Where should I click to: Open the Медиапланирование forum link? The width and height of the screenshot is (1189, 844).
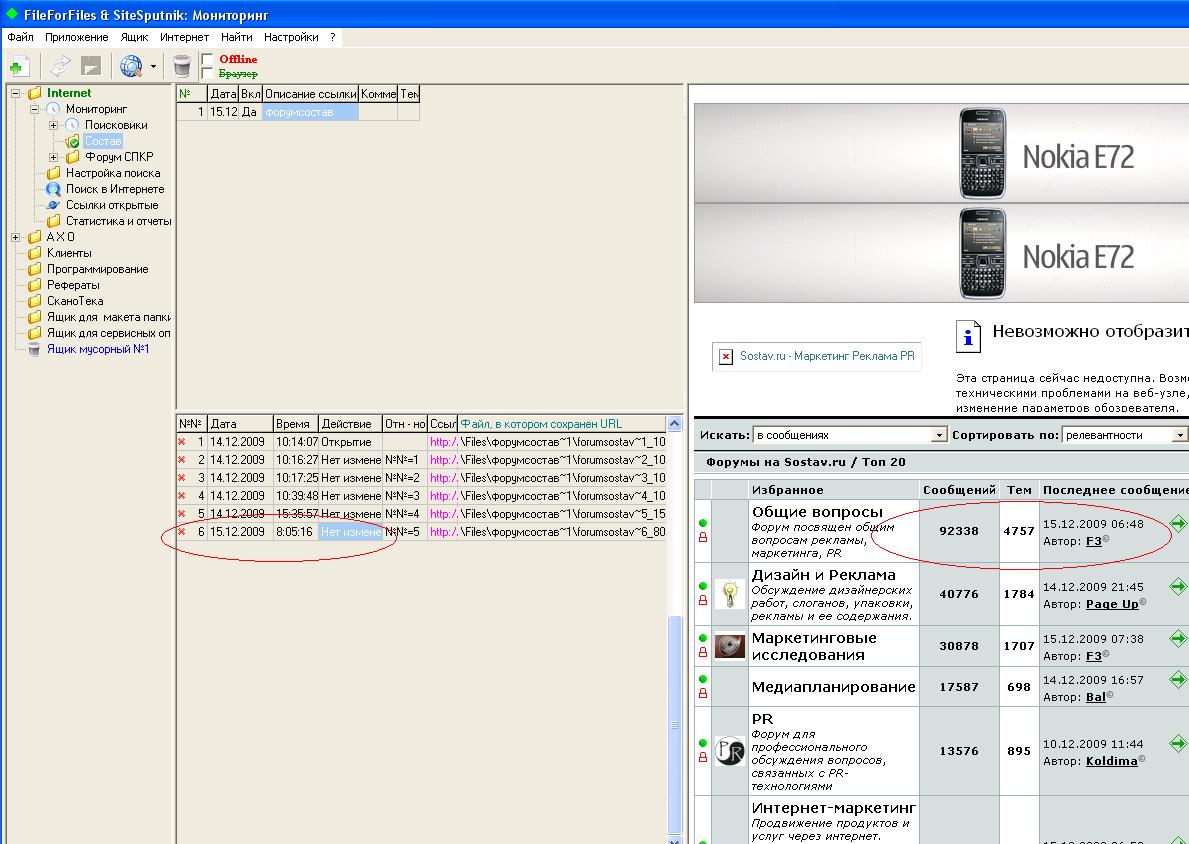tap(833, 687)
